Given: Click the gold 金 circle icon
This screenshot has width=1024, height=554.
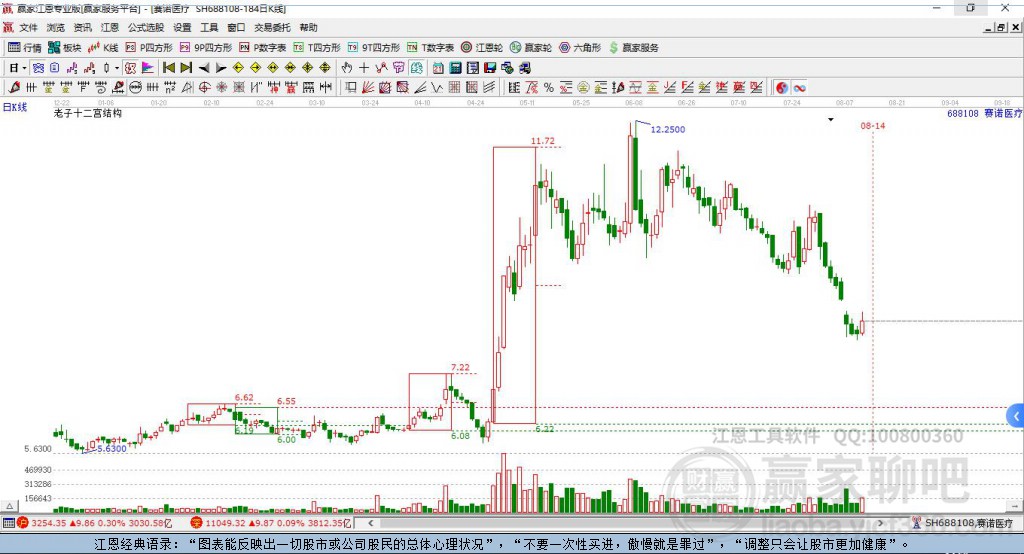Looking at the screenshot, I should tap(583, 88).
